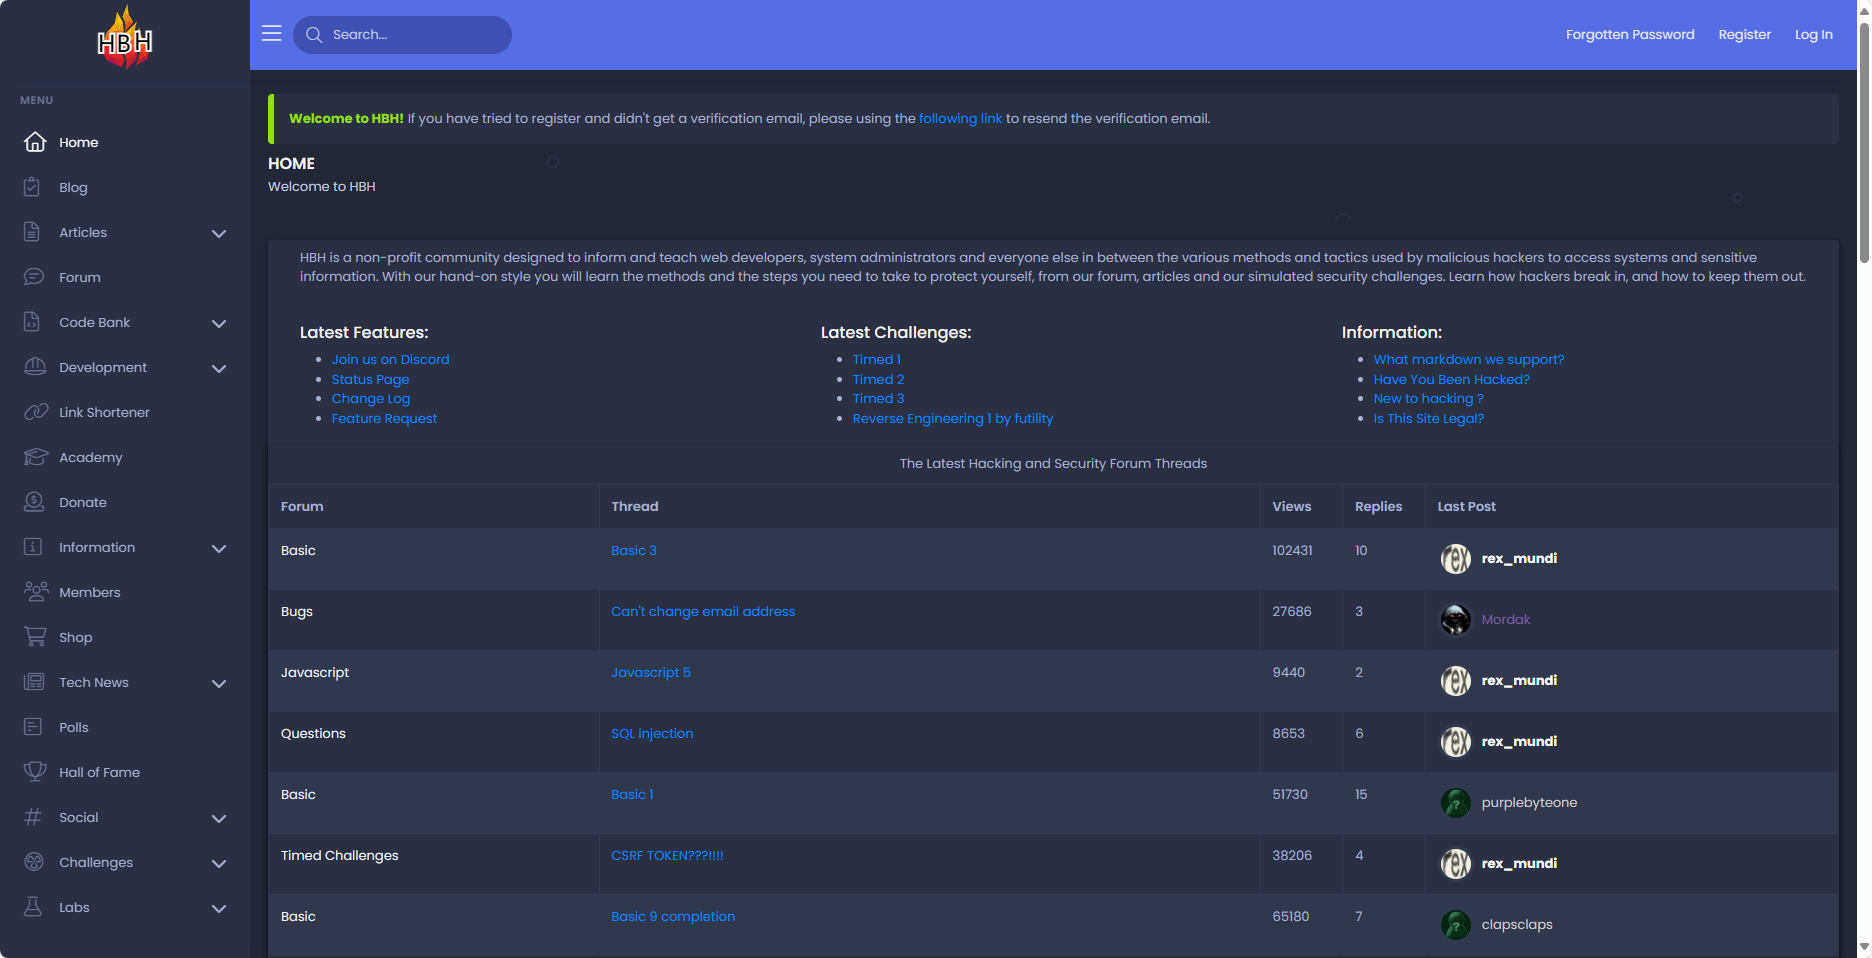Open the Shop menu item
The width and height of the screenshot is (1872, 958).
pyautogui.click(x=125, y=637)
